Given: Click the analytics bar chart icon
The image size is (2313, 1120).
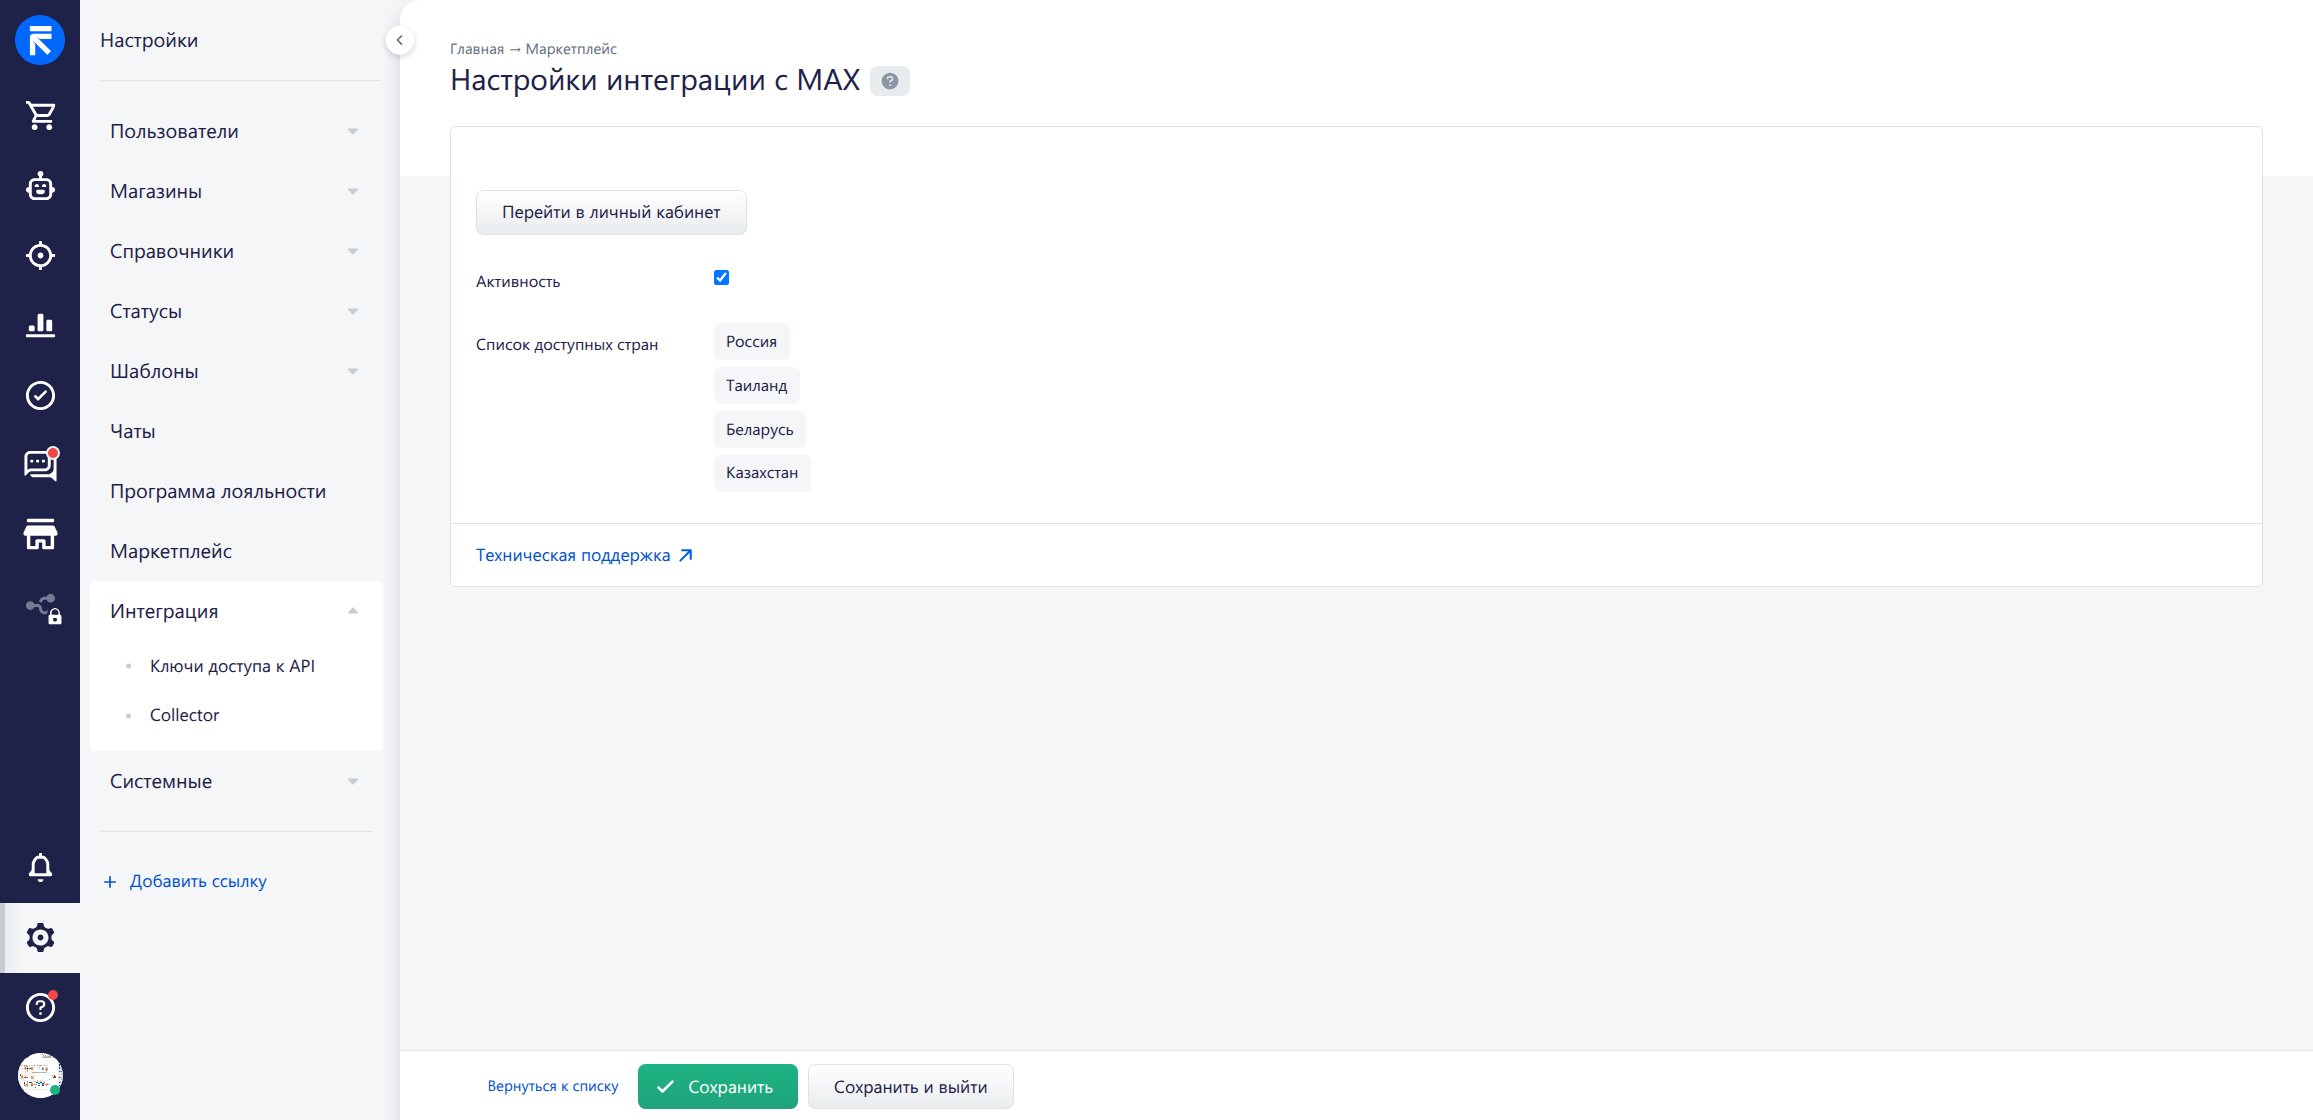Looking at the screenshot, I should [40, 325].
